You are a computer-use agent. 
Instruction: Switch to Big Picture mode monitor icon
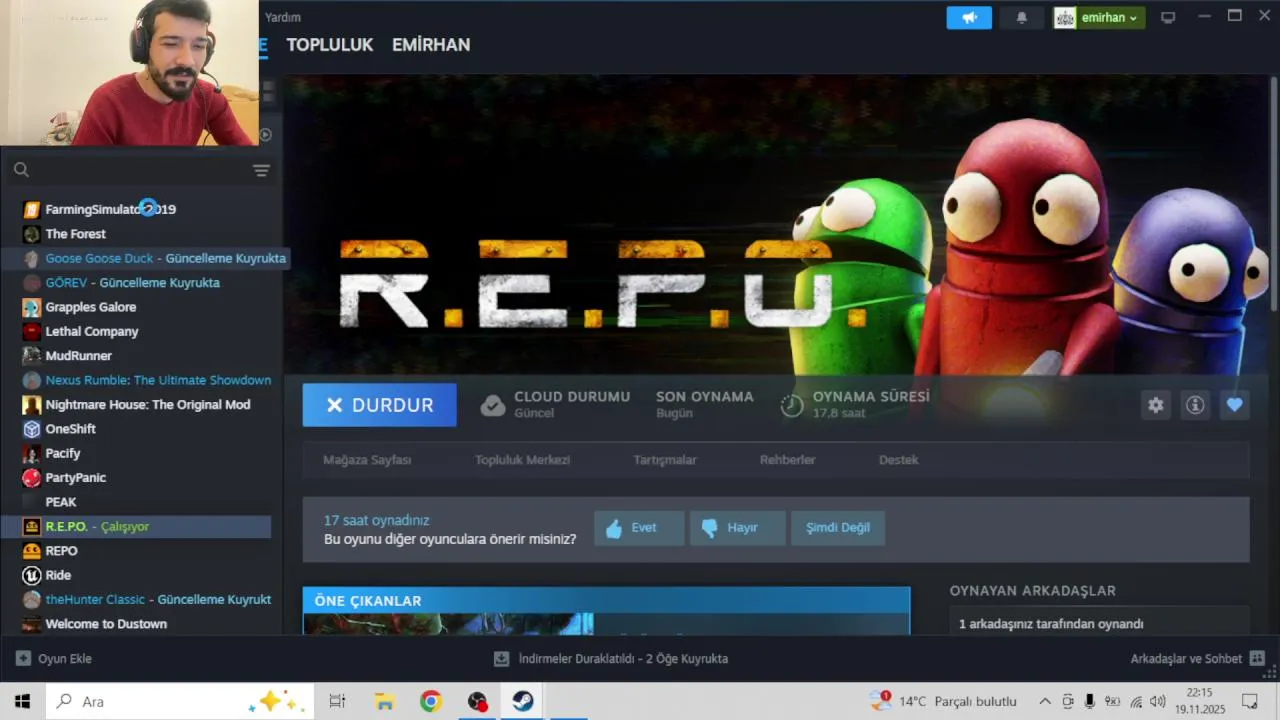(x=1168, y=17)
